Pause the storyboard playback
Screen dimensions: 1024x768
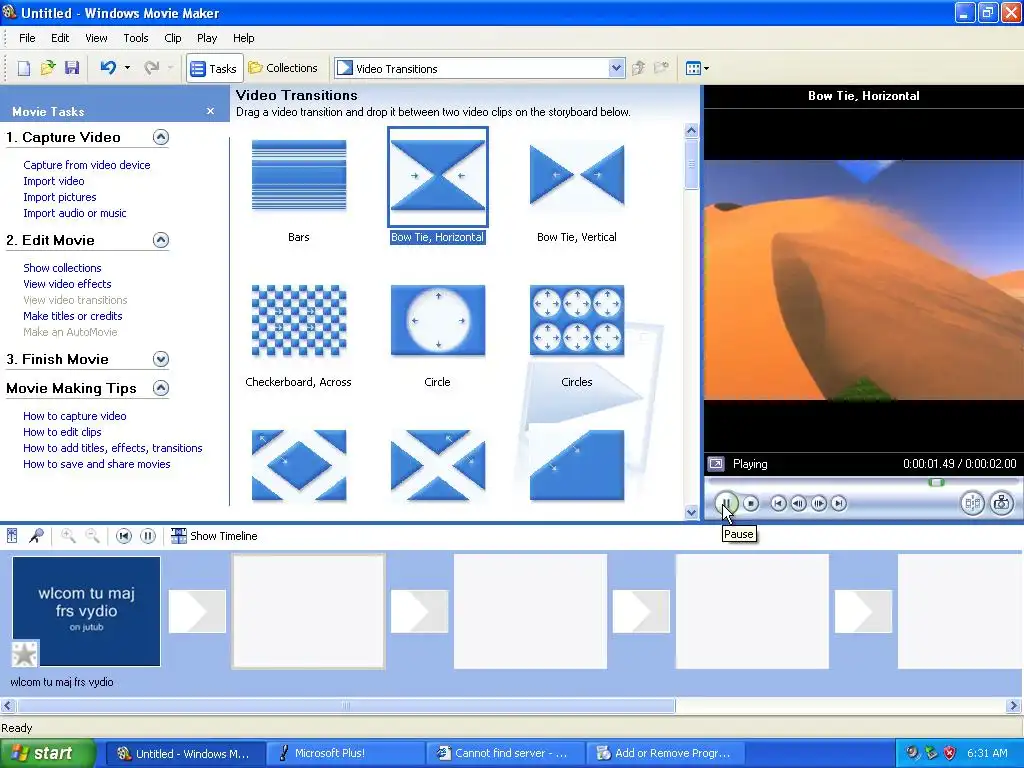(148, 536)
